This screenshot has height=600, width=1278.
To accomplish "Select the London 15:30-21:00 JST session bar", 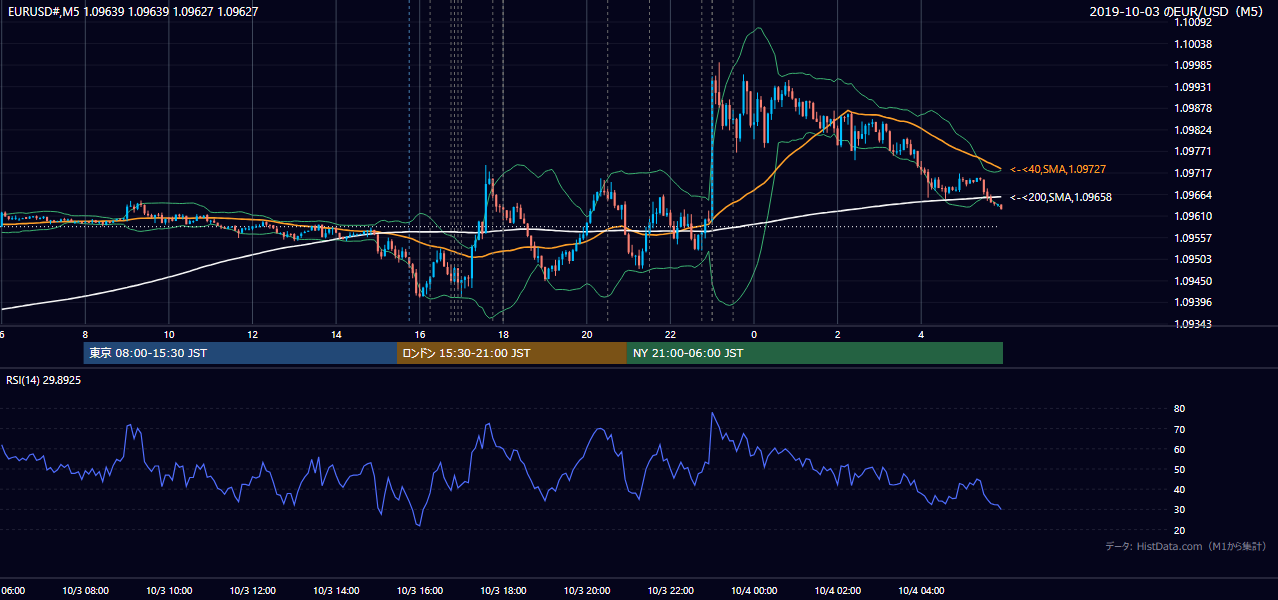I will pyautogui.click(x=512, y=353).
